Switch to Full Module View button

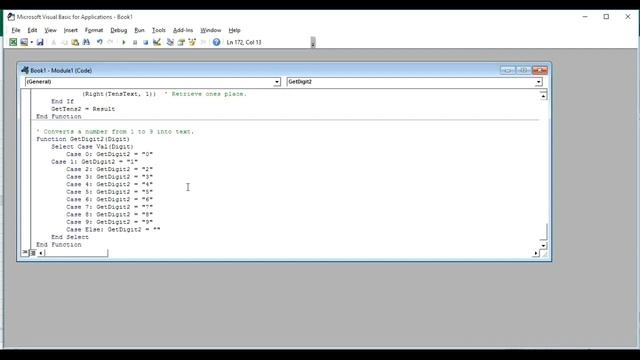coord(33,253)
